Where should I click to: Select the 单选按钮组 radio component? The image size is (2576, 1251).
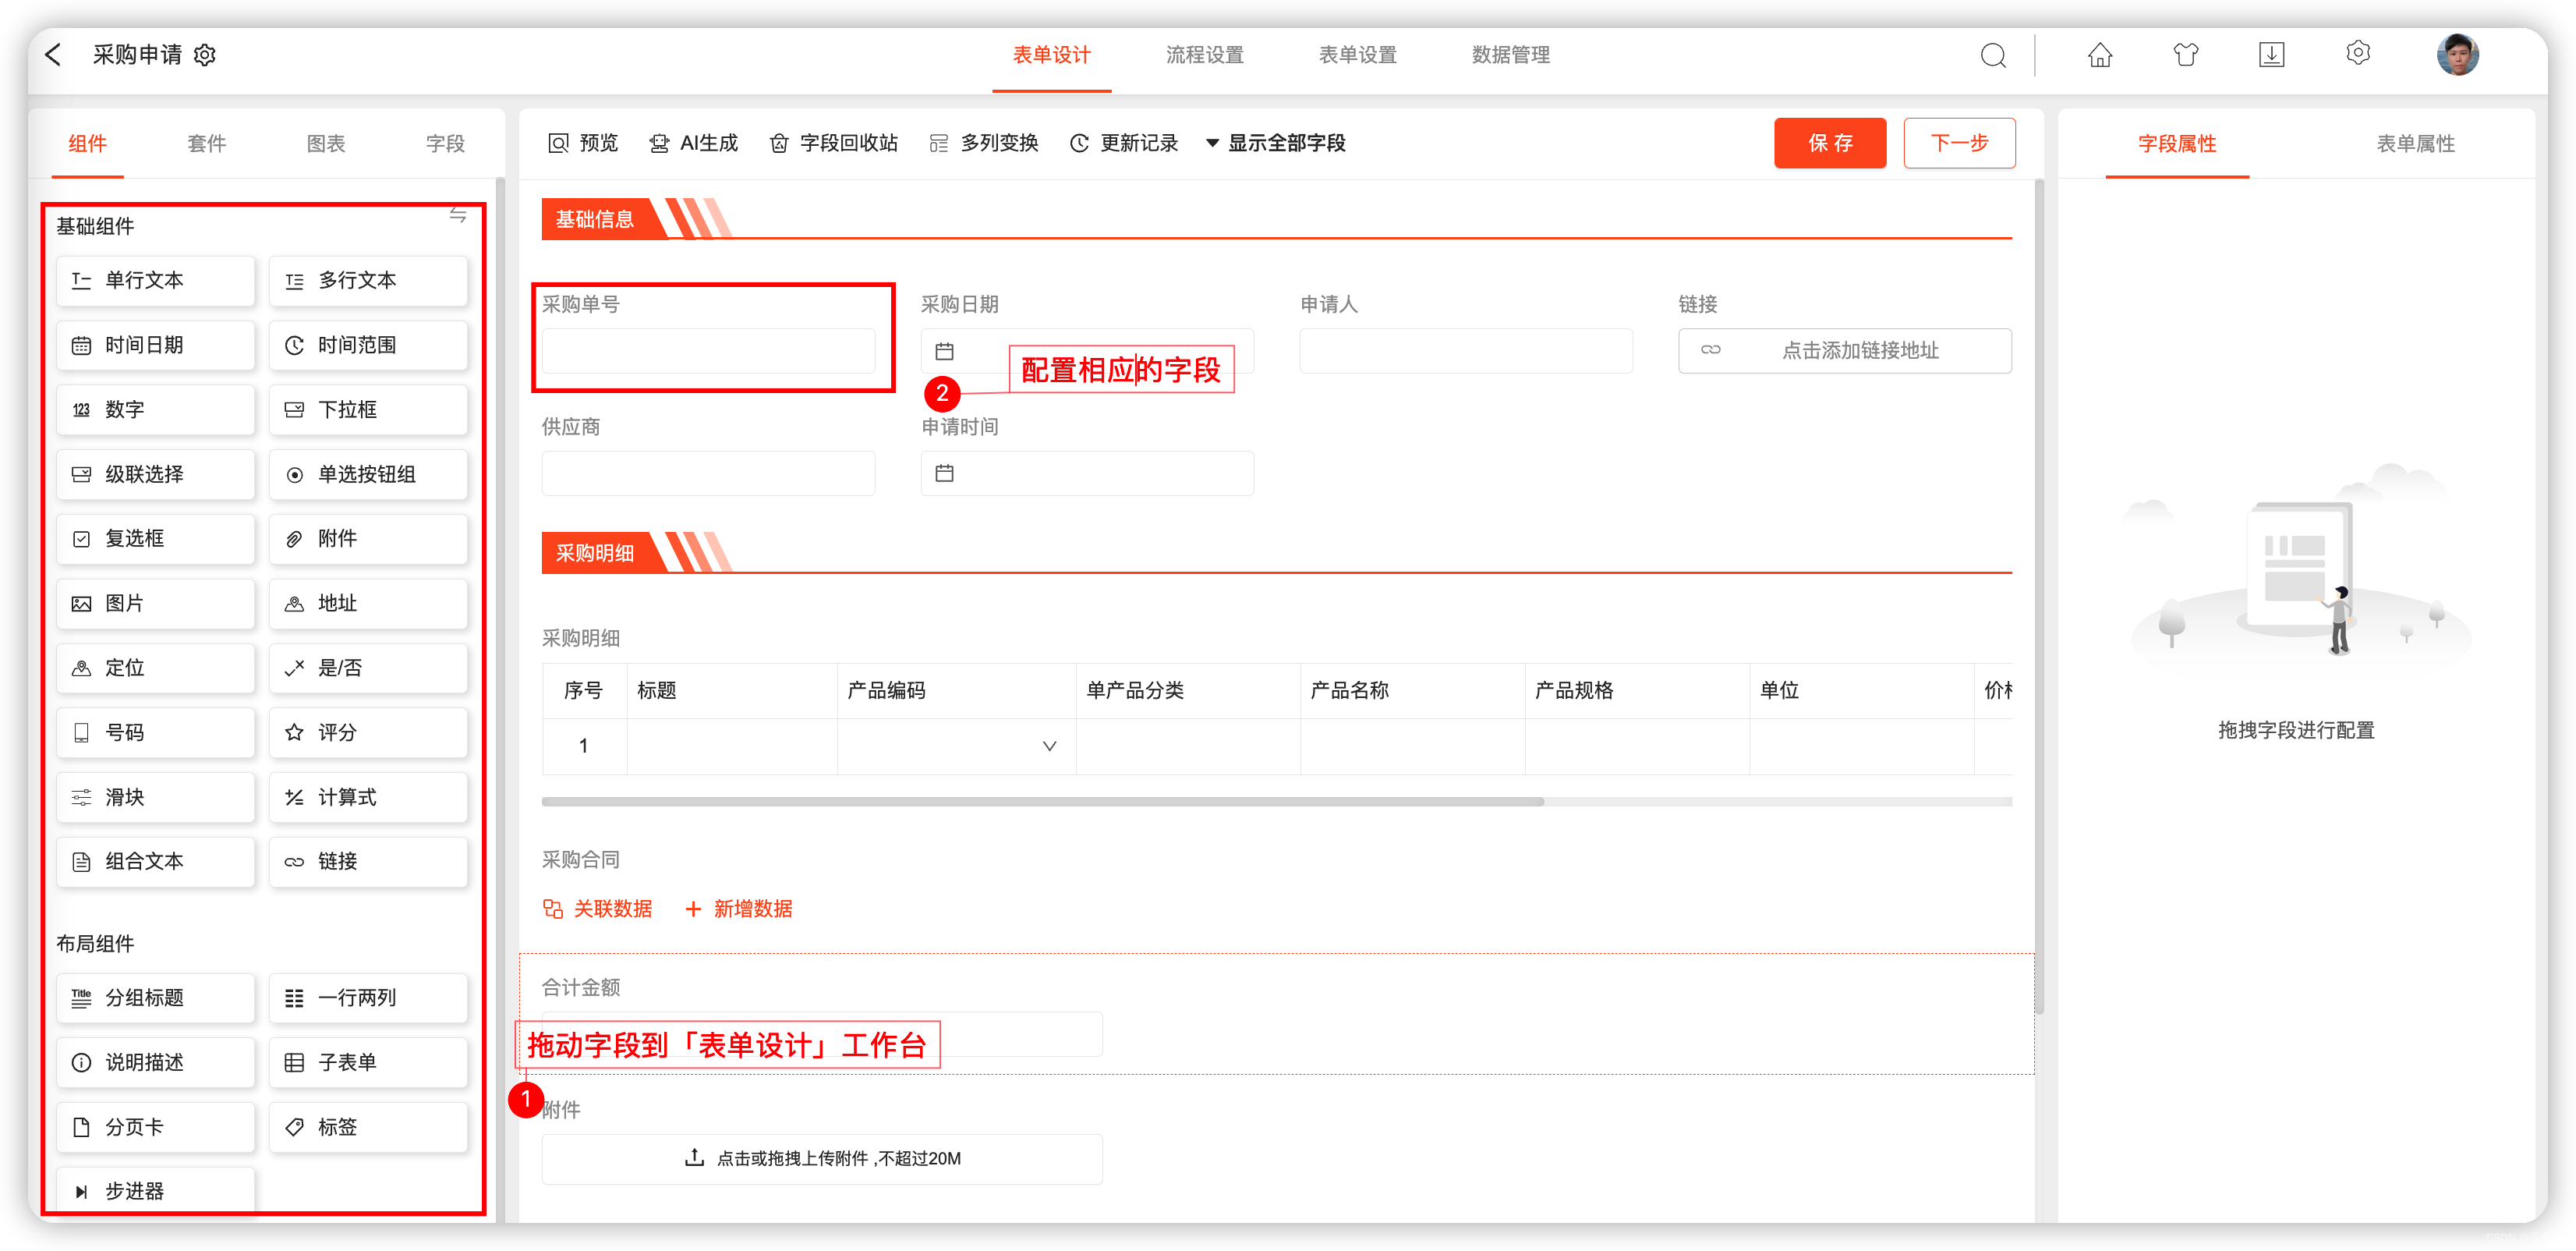(x=368, y=475)
